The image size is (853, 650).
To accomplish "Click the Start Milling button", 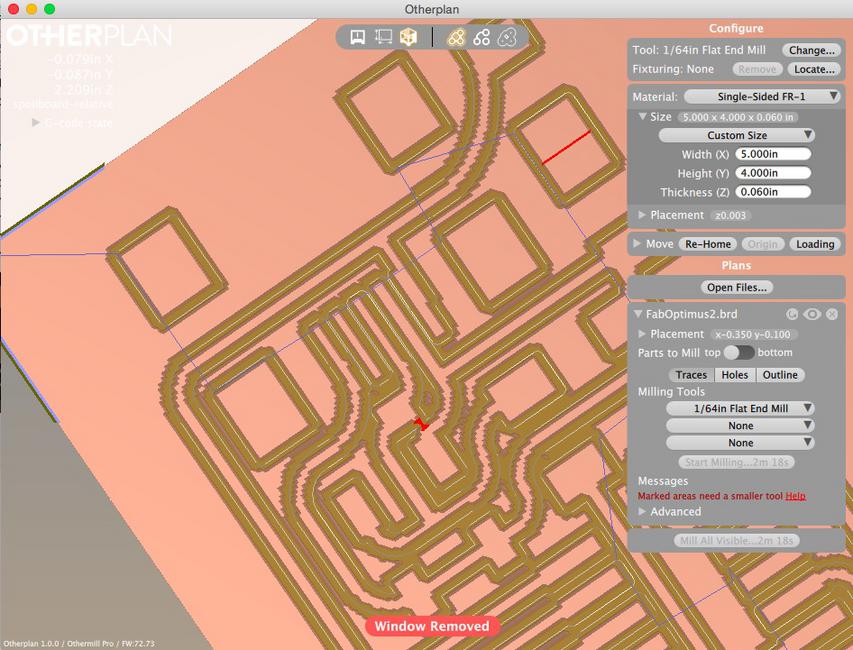I will pyautogui.click(x=737, y=462).
